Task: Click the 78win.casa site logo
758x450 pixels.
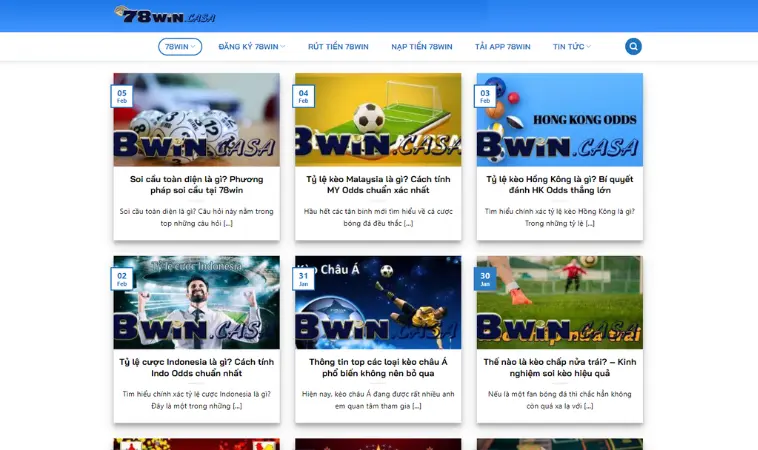Action: [164, 15]
